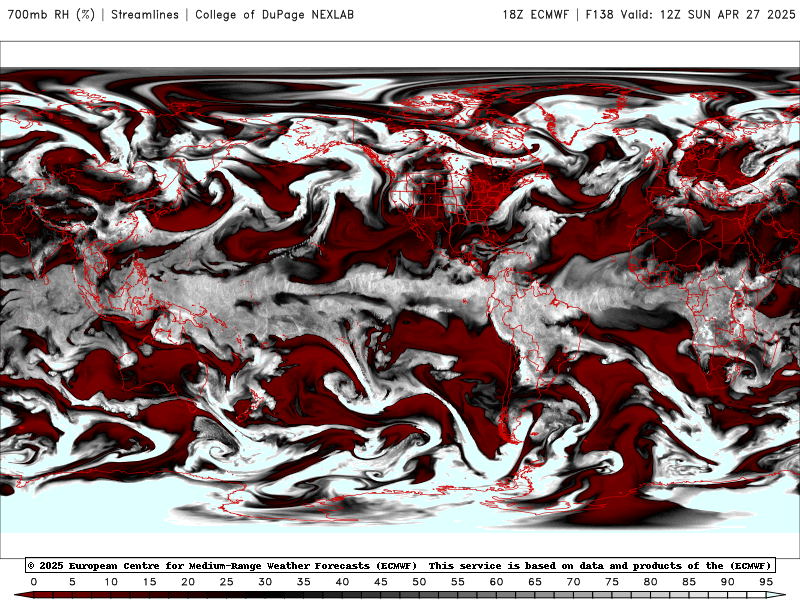Click the global relative humidity map image
The image size is (800, 600).
[x=400, y=300]
